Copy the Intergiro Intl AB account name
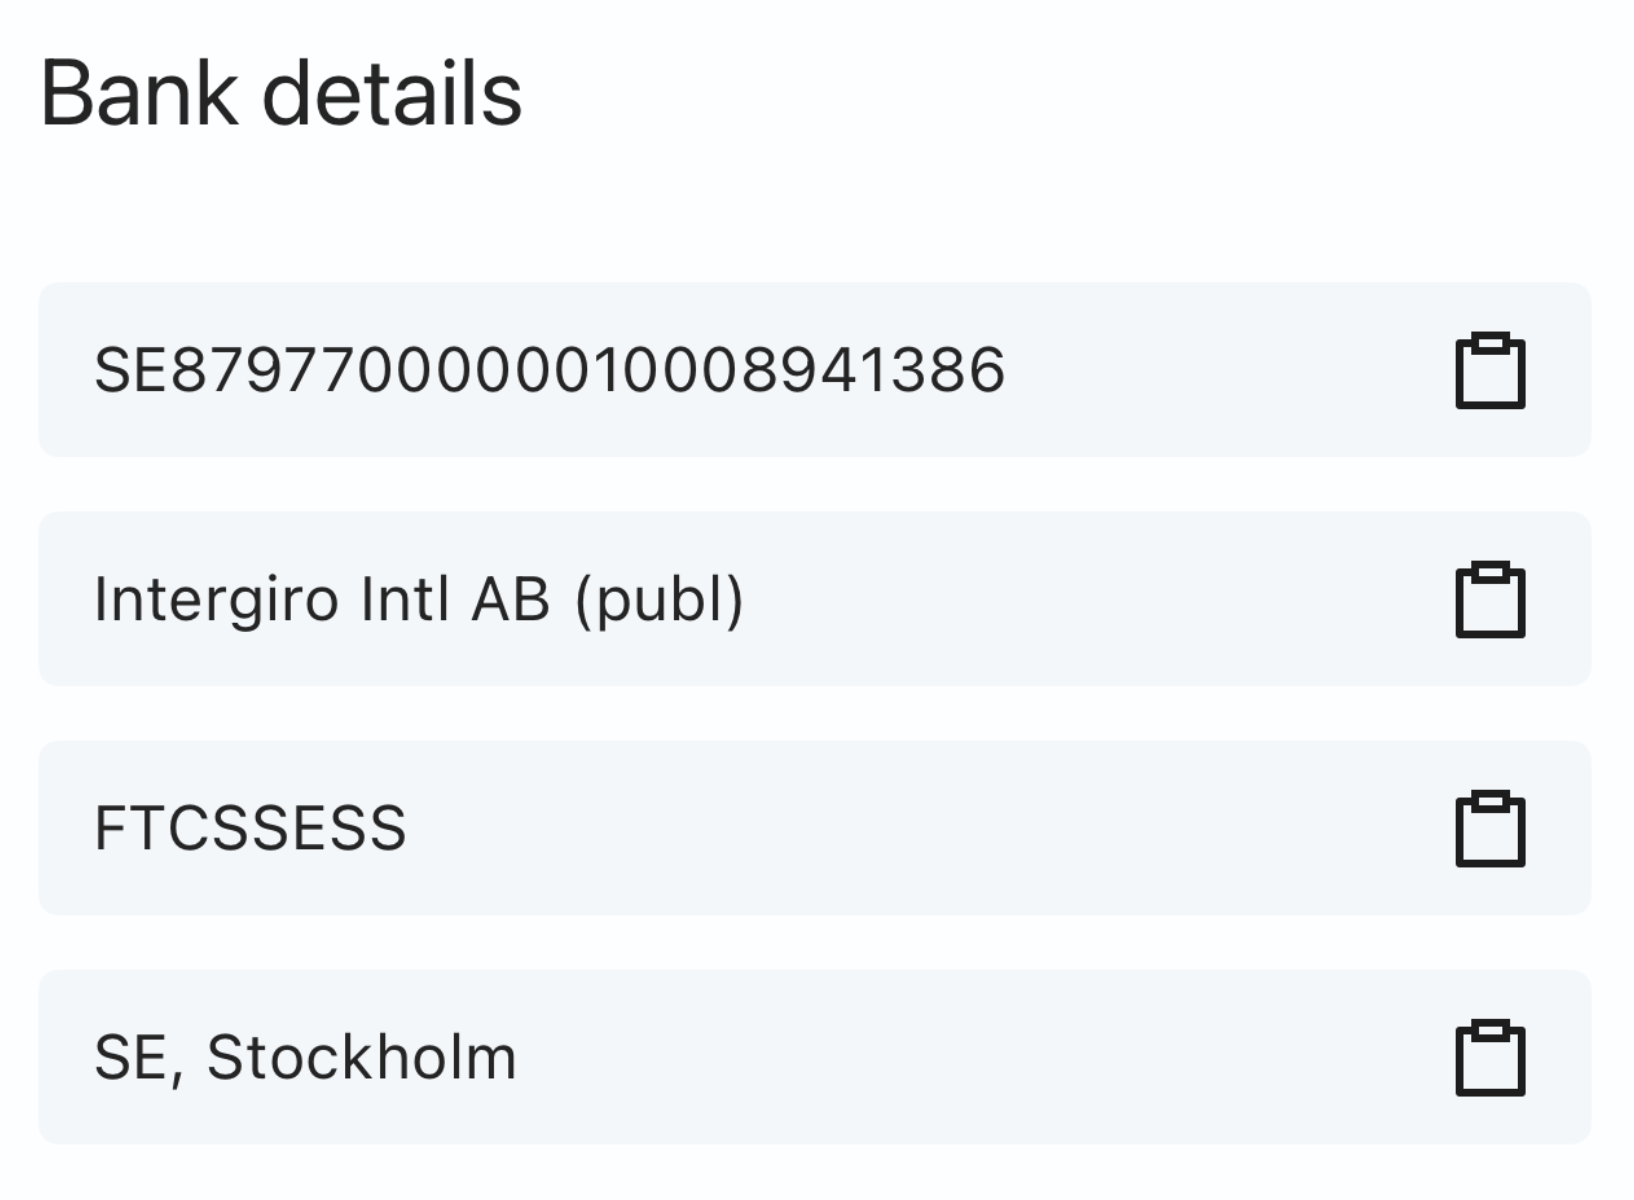The width and height of the screenshot is (1634, 1200). pyautogui.click(x=1489, y=600)
